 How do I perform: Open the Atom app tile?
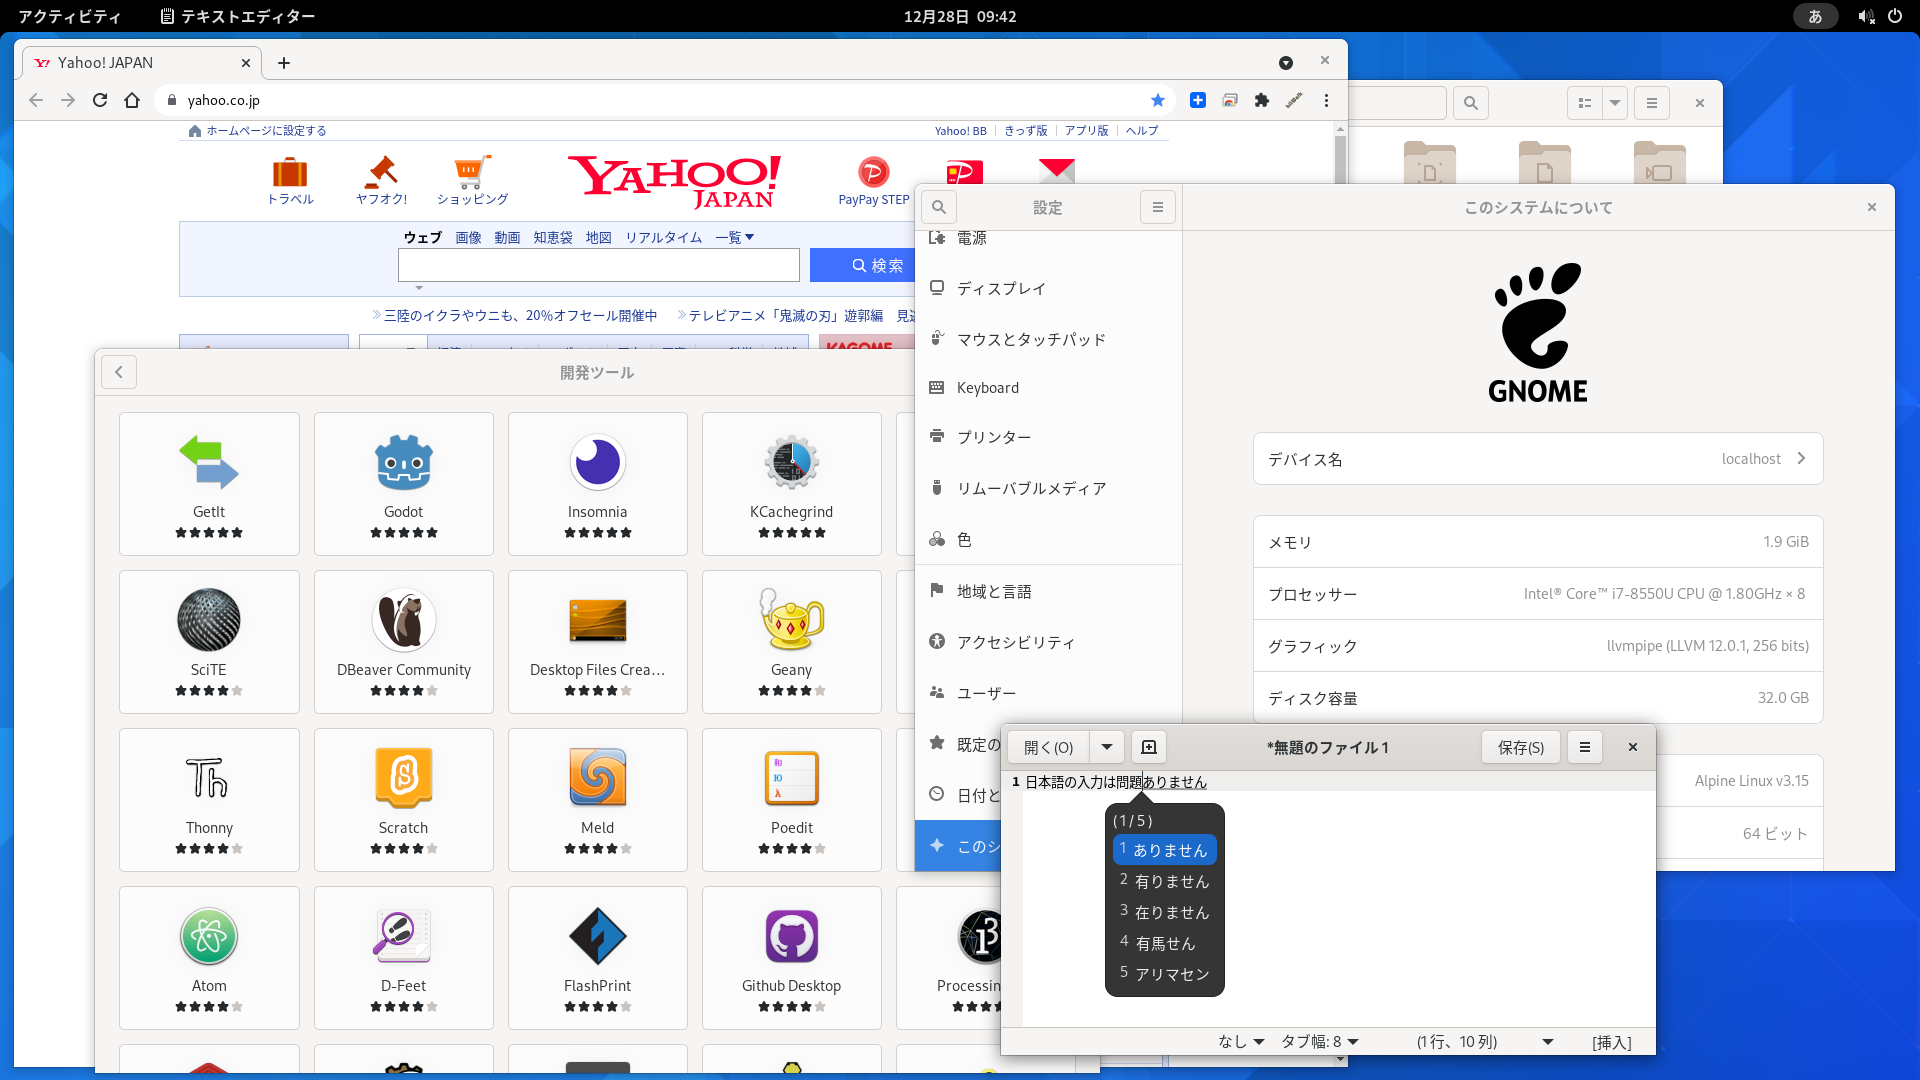(209, 958)
